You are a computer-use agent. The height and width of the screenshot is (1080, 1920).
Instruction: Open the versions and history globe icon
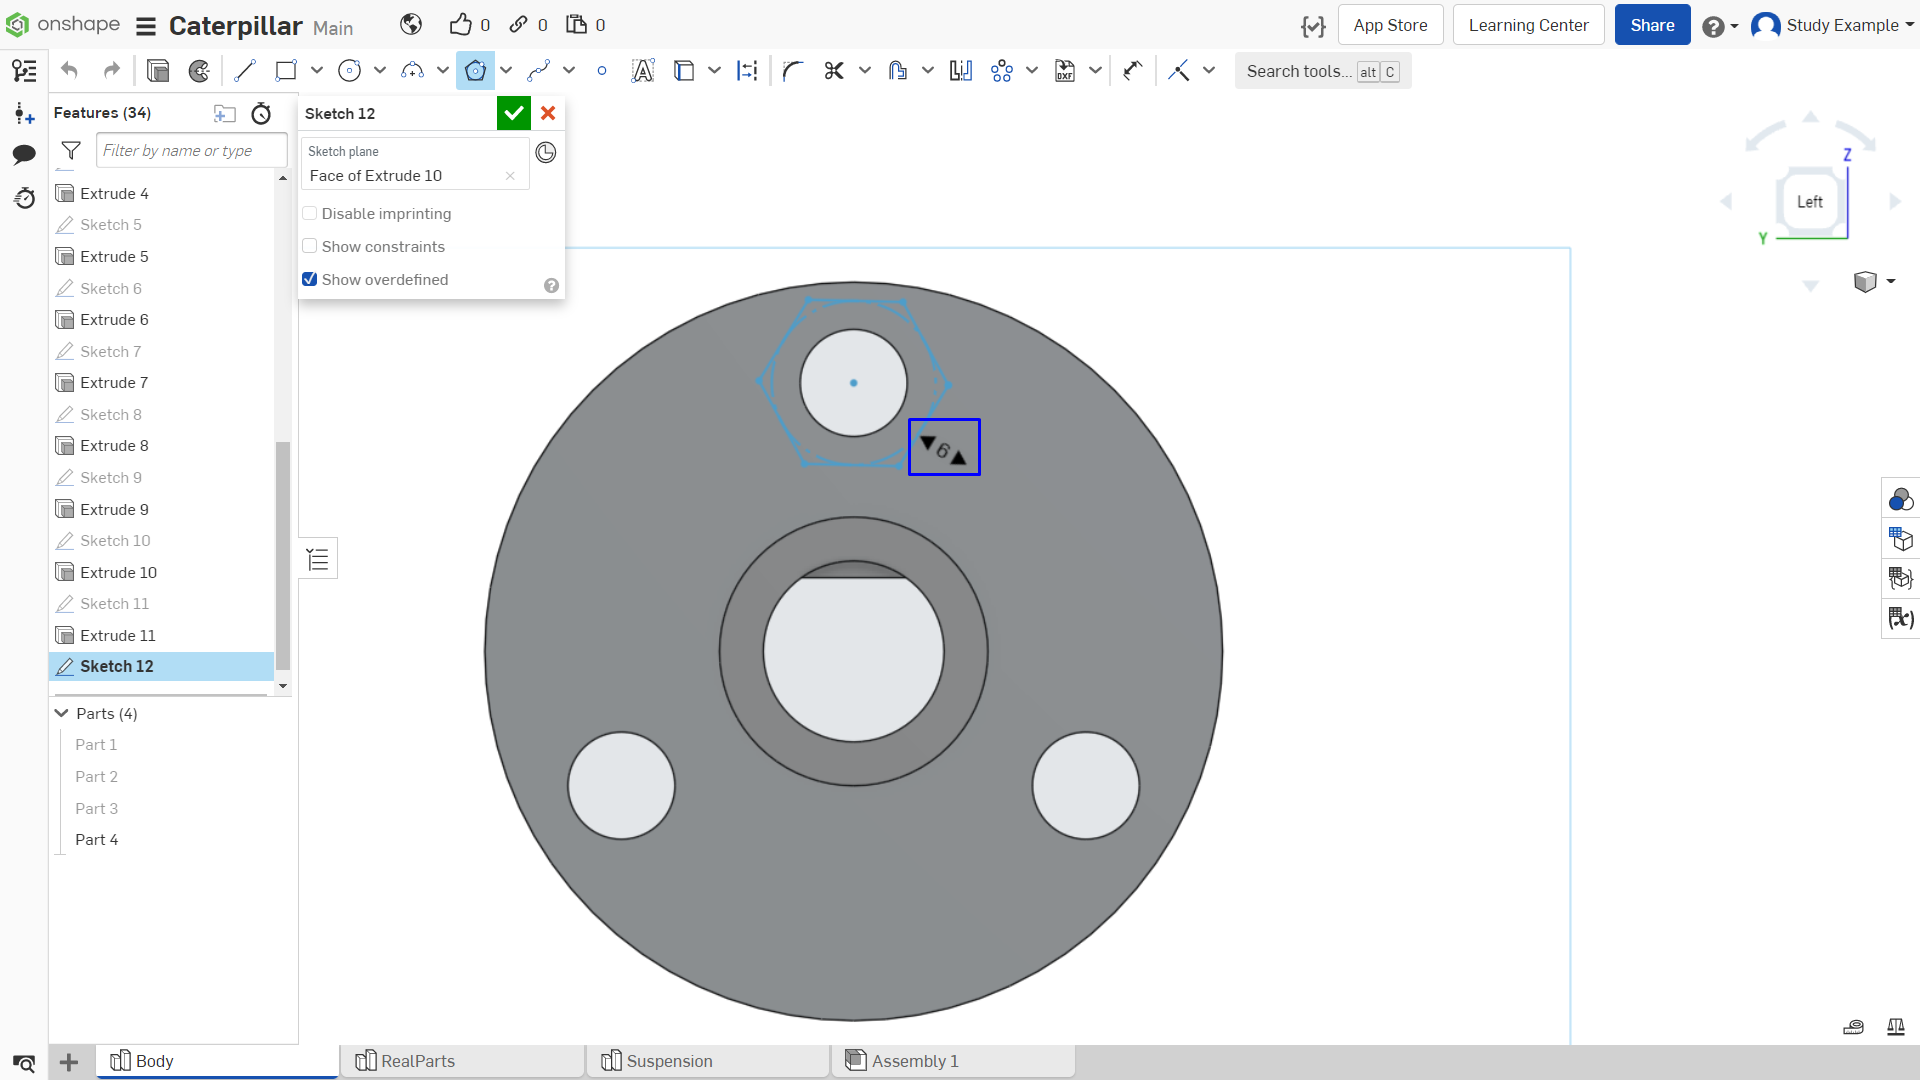click(411, 25)
